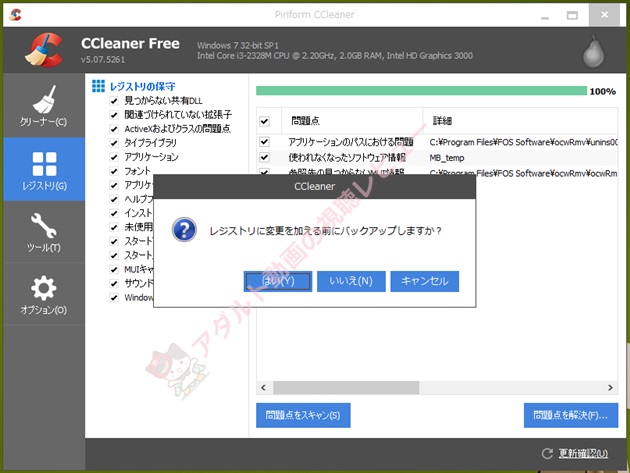Screen dimensions: 630x473
Task: Maximize the CCleaner window
Action: 572,15
